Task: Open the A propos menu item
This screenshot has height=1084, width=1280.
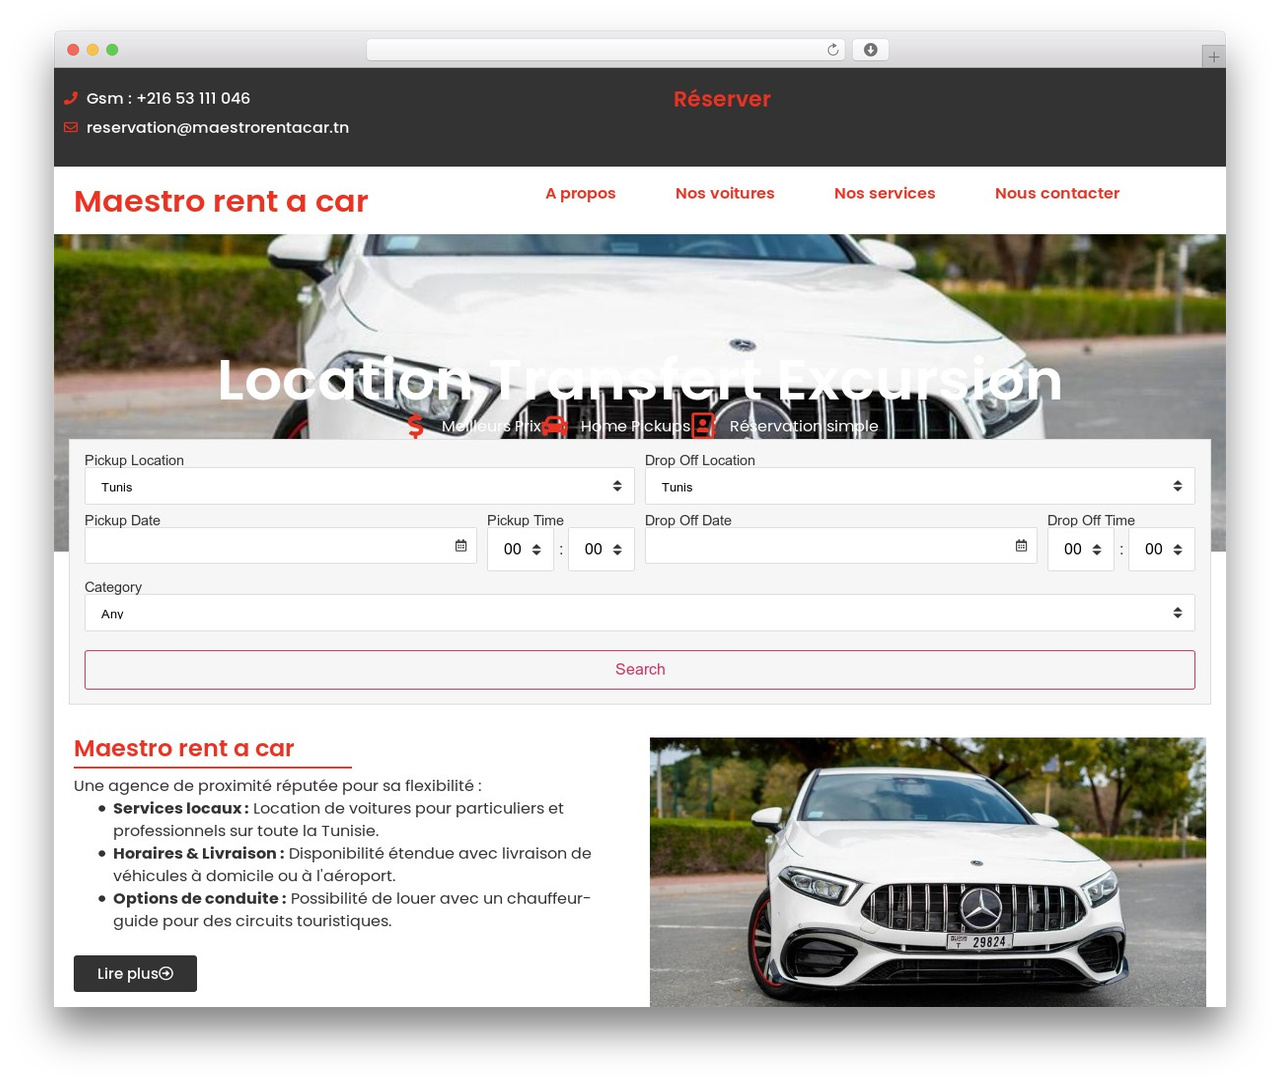Action: [580, 193]
